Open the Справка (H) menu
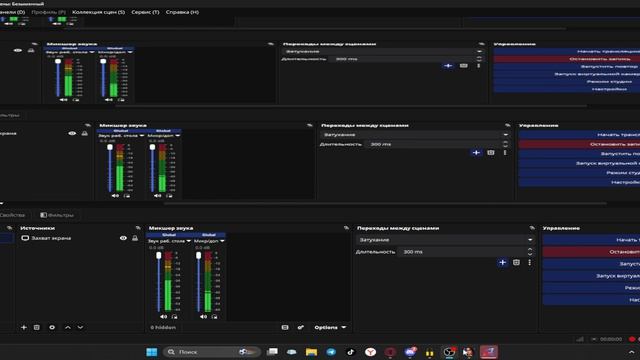 [x=182, y=12]
